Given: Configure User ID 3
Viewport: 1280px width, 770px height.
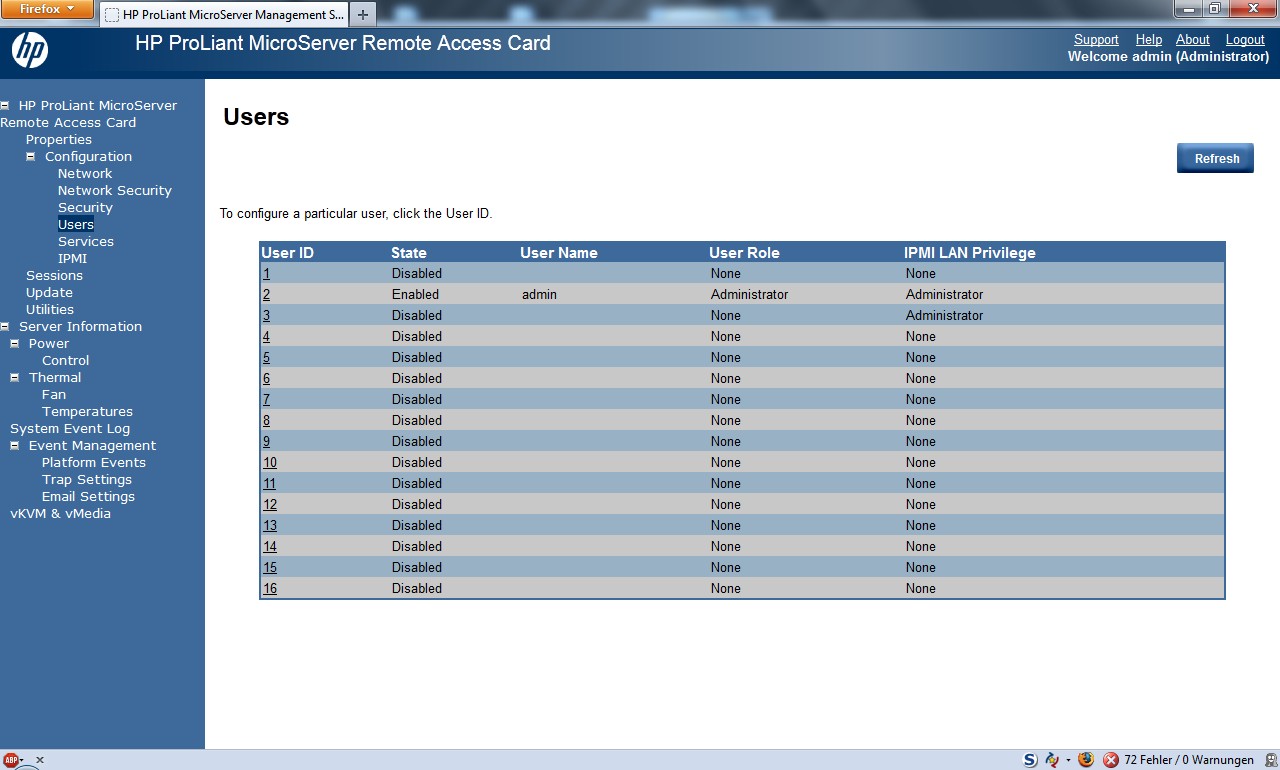Looking at the screenshot, I should click(x=266, y=315).
